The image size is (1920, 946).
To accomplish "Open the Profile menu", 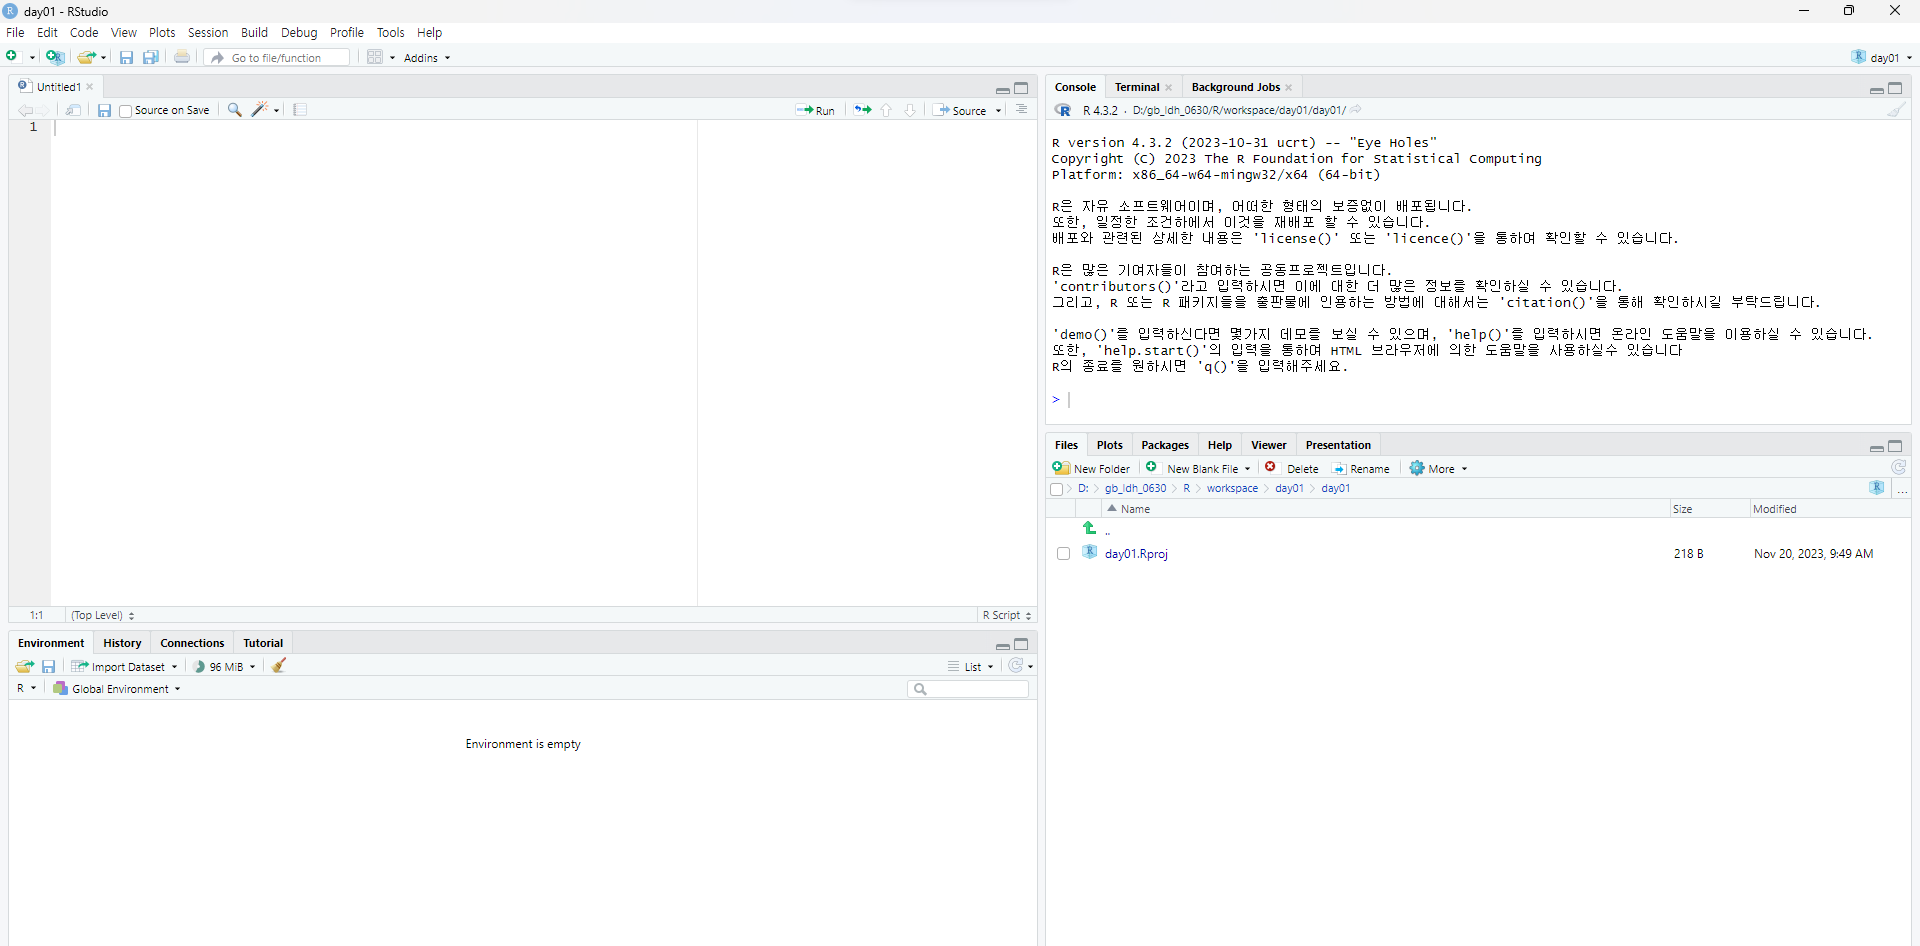I will click(x=347, y=33).
